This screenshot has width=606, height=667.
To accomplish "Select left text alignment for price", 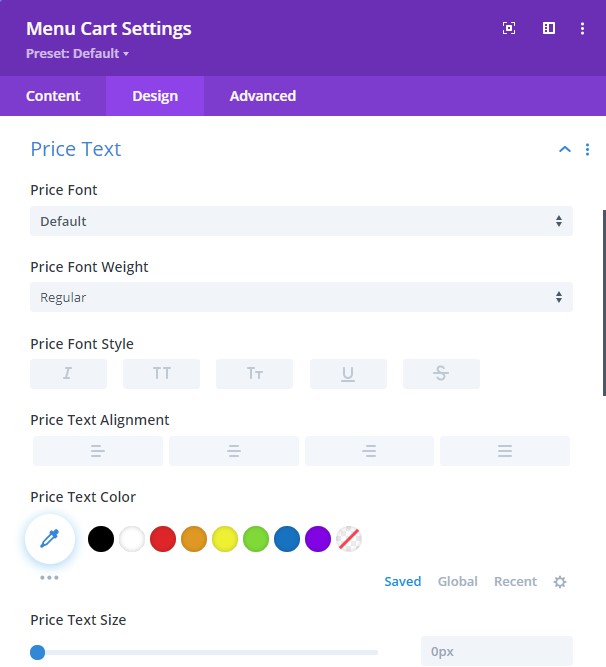I will (x=98, y=451).
